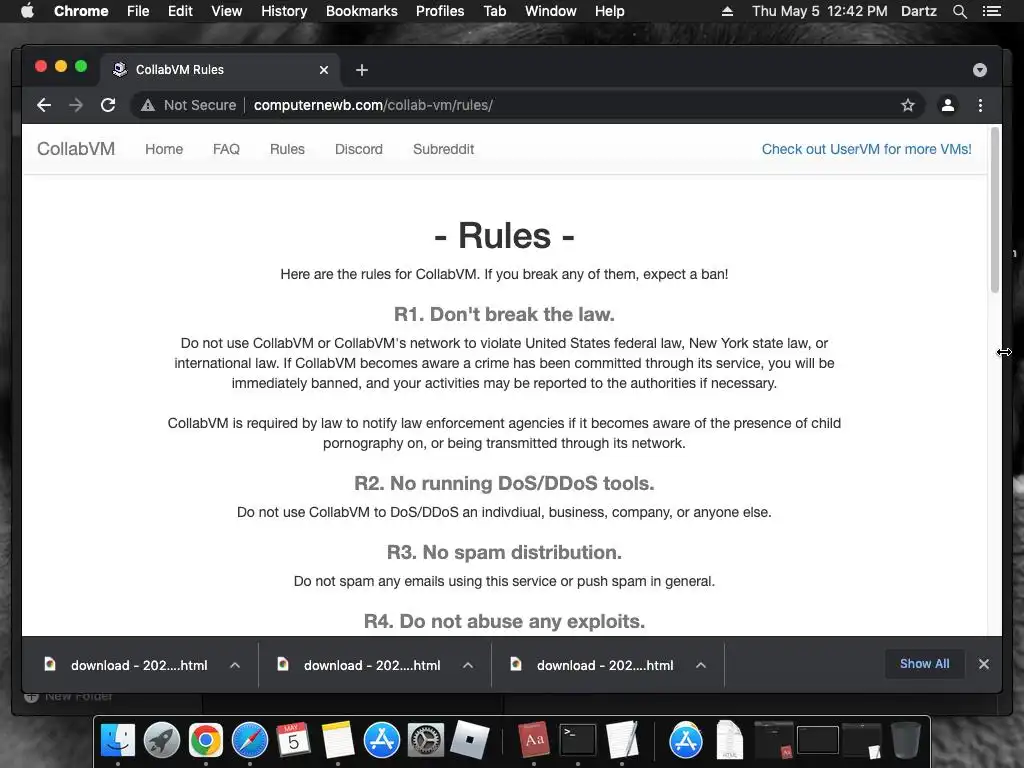This screenshot has height=768, width=1024.
Task: Open the Help menu
Action: pos(609,11)
